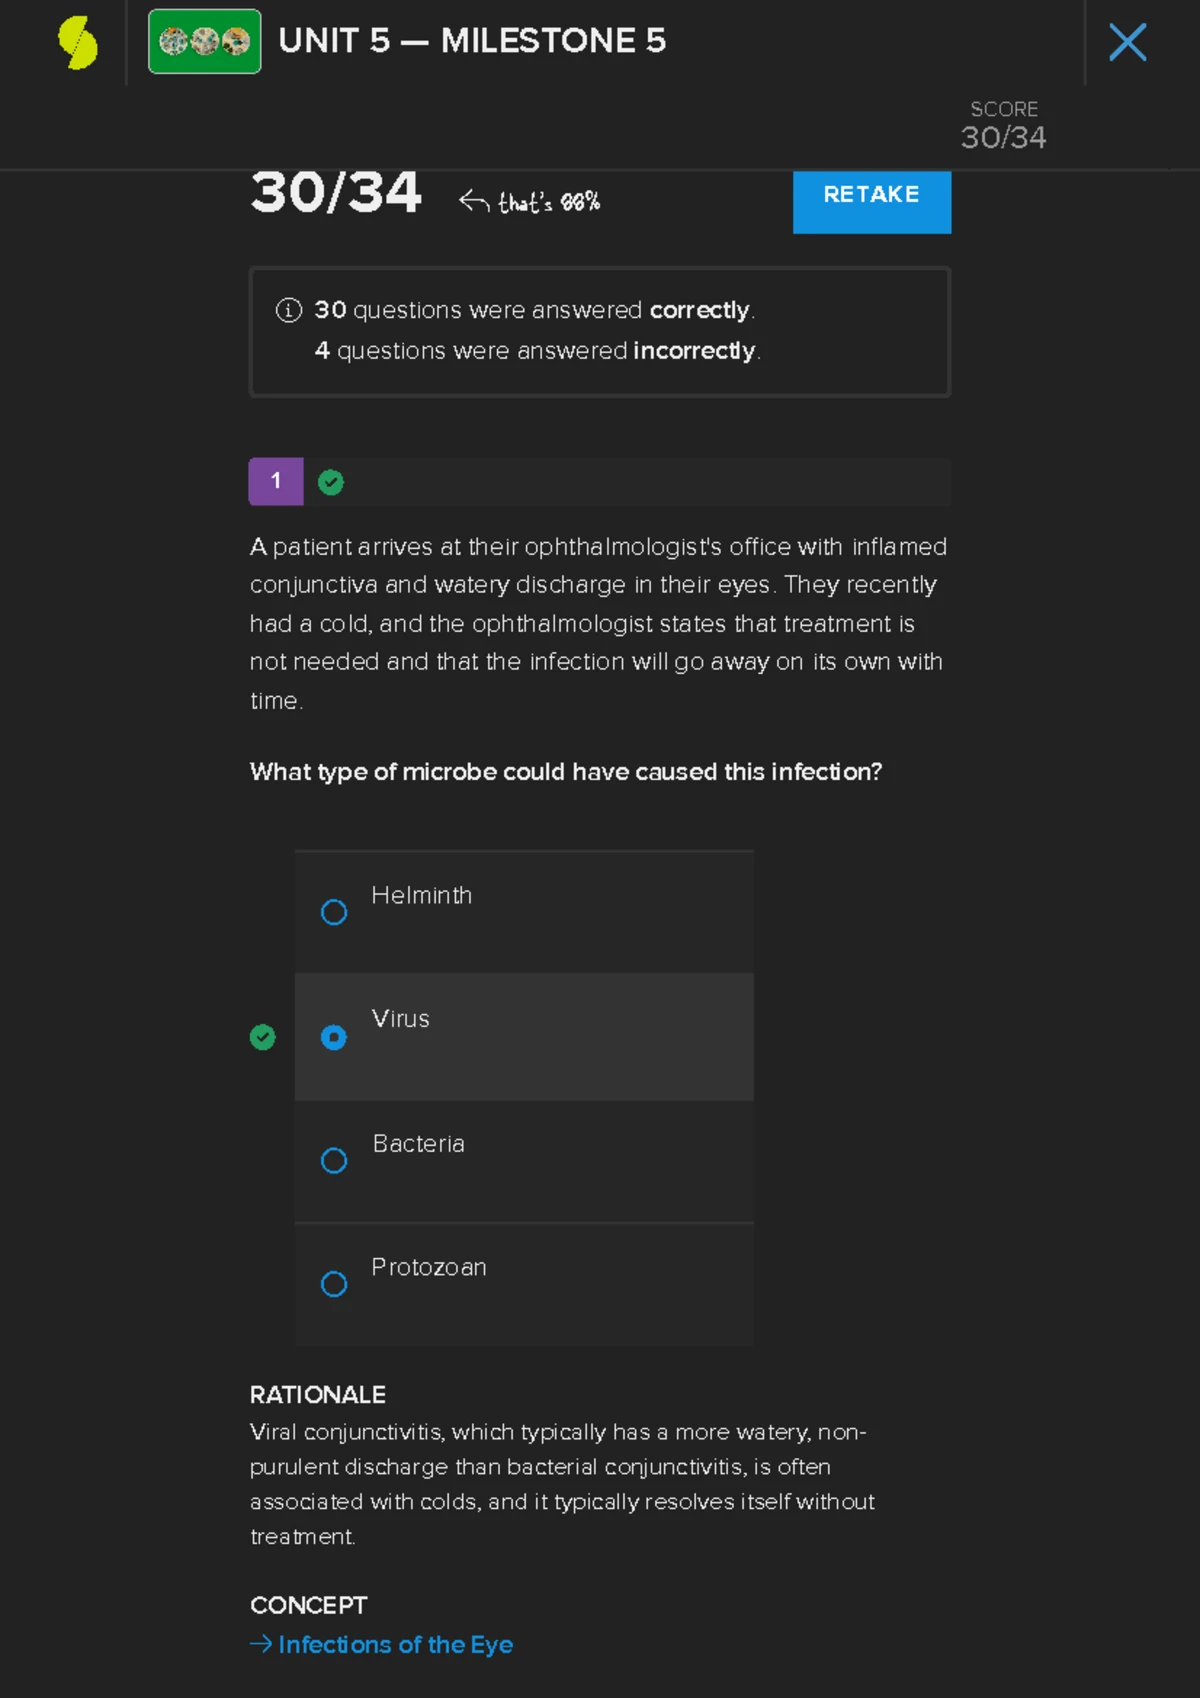Select the Bacteria radio button

tap(334, 1160)
